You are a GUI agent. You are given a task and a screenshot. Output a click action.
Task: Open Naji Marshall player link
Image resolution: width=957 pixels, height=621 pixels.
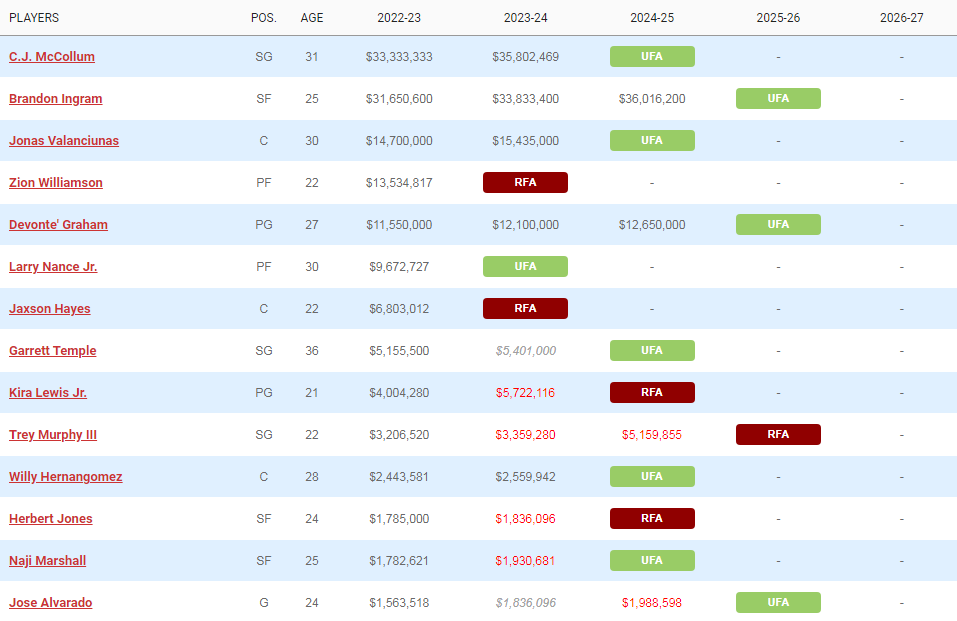48,561
